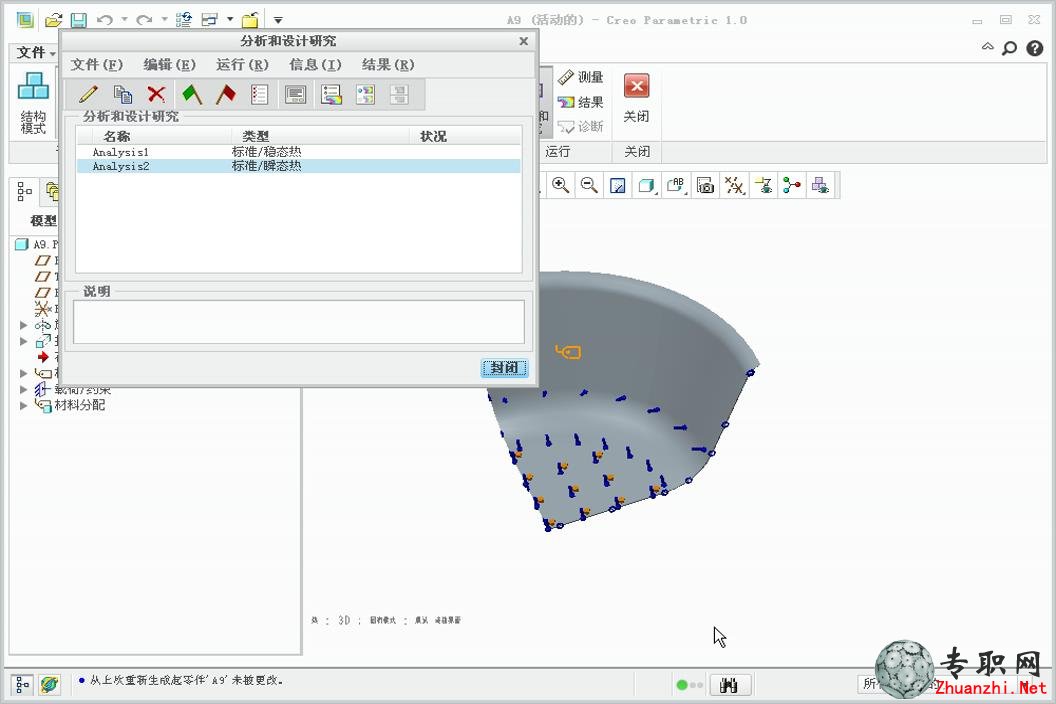This screenshot has width=1056, height=704.
Task: Open the customize quick access toolbar dropdown
Action: (x=278, y=21)
